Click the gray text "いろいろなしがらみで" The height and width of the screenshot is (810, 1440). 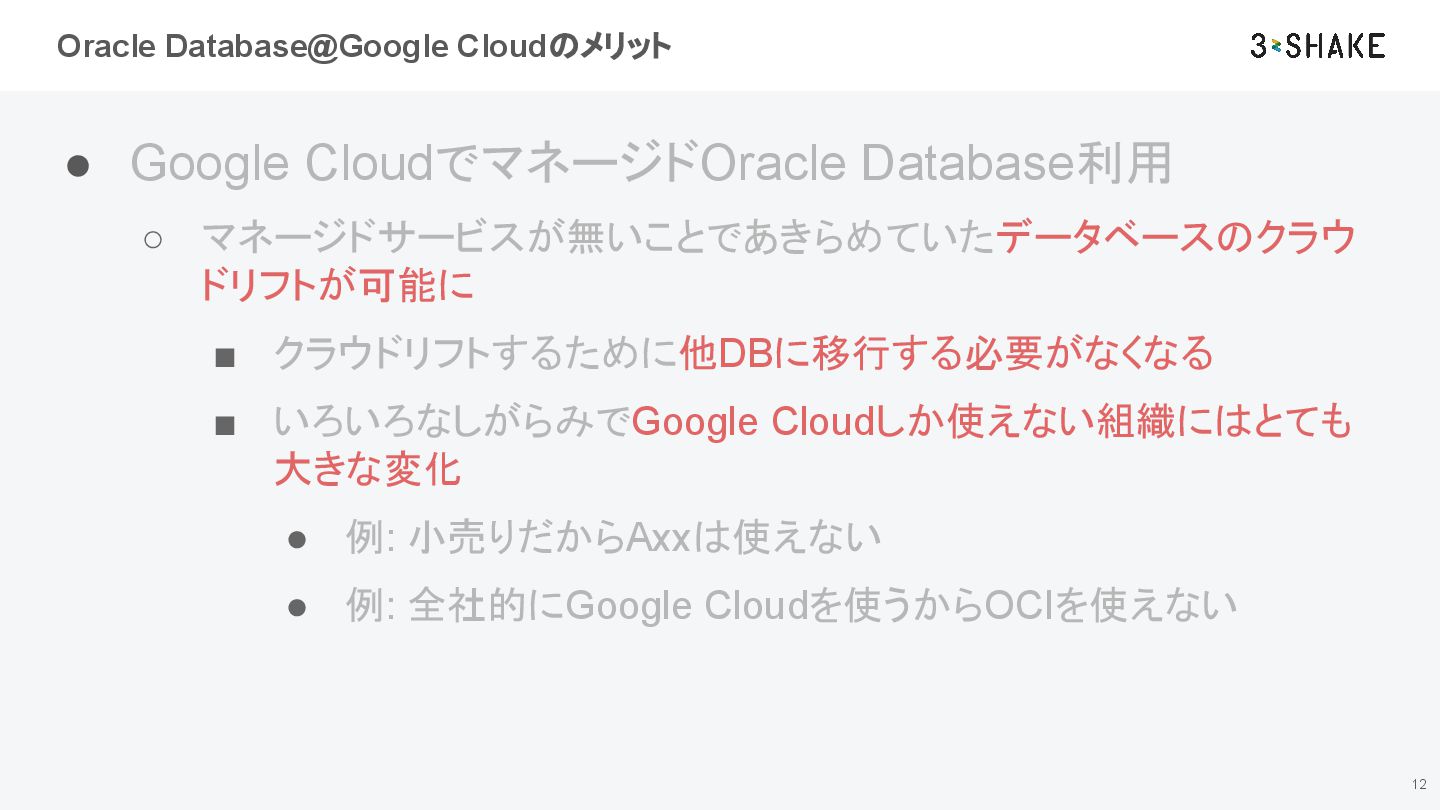pos(452,423)
